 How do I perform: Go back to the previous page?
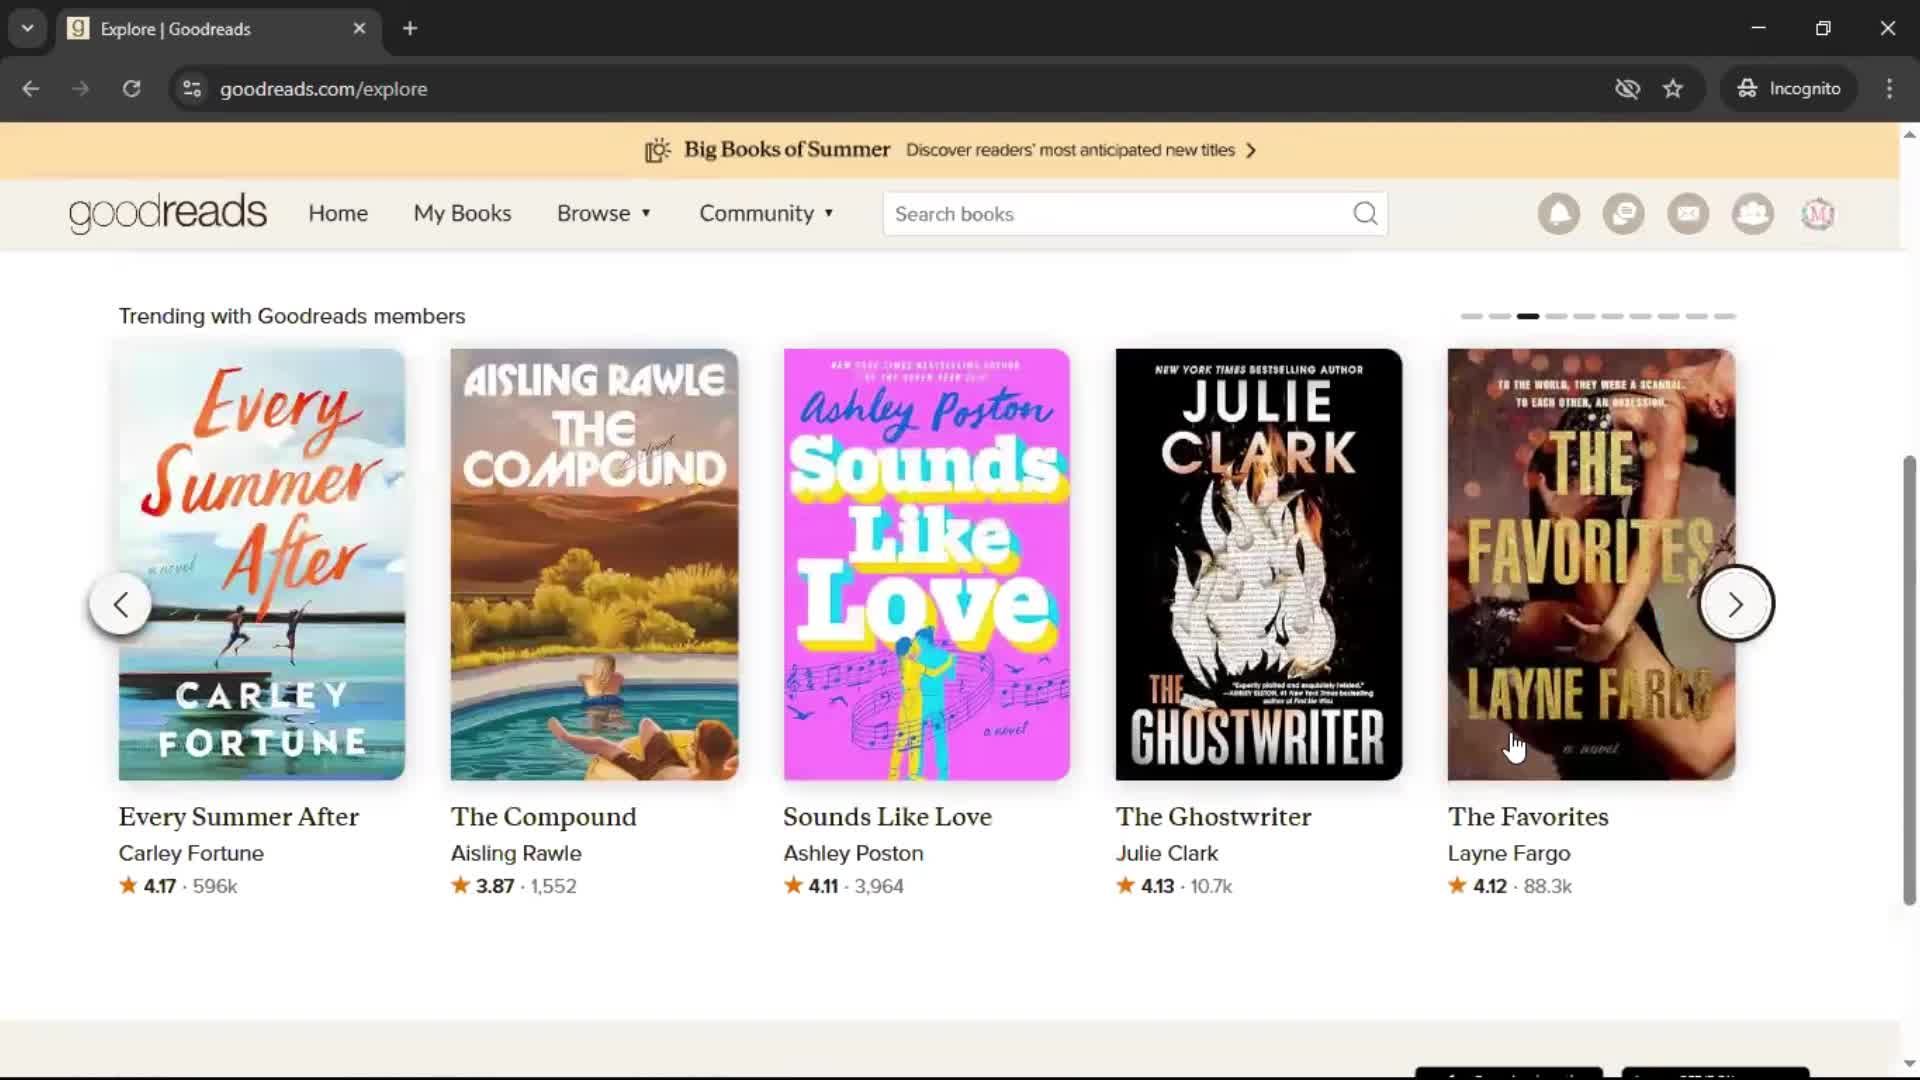[31, 89]
